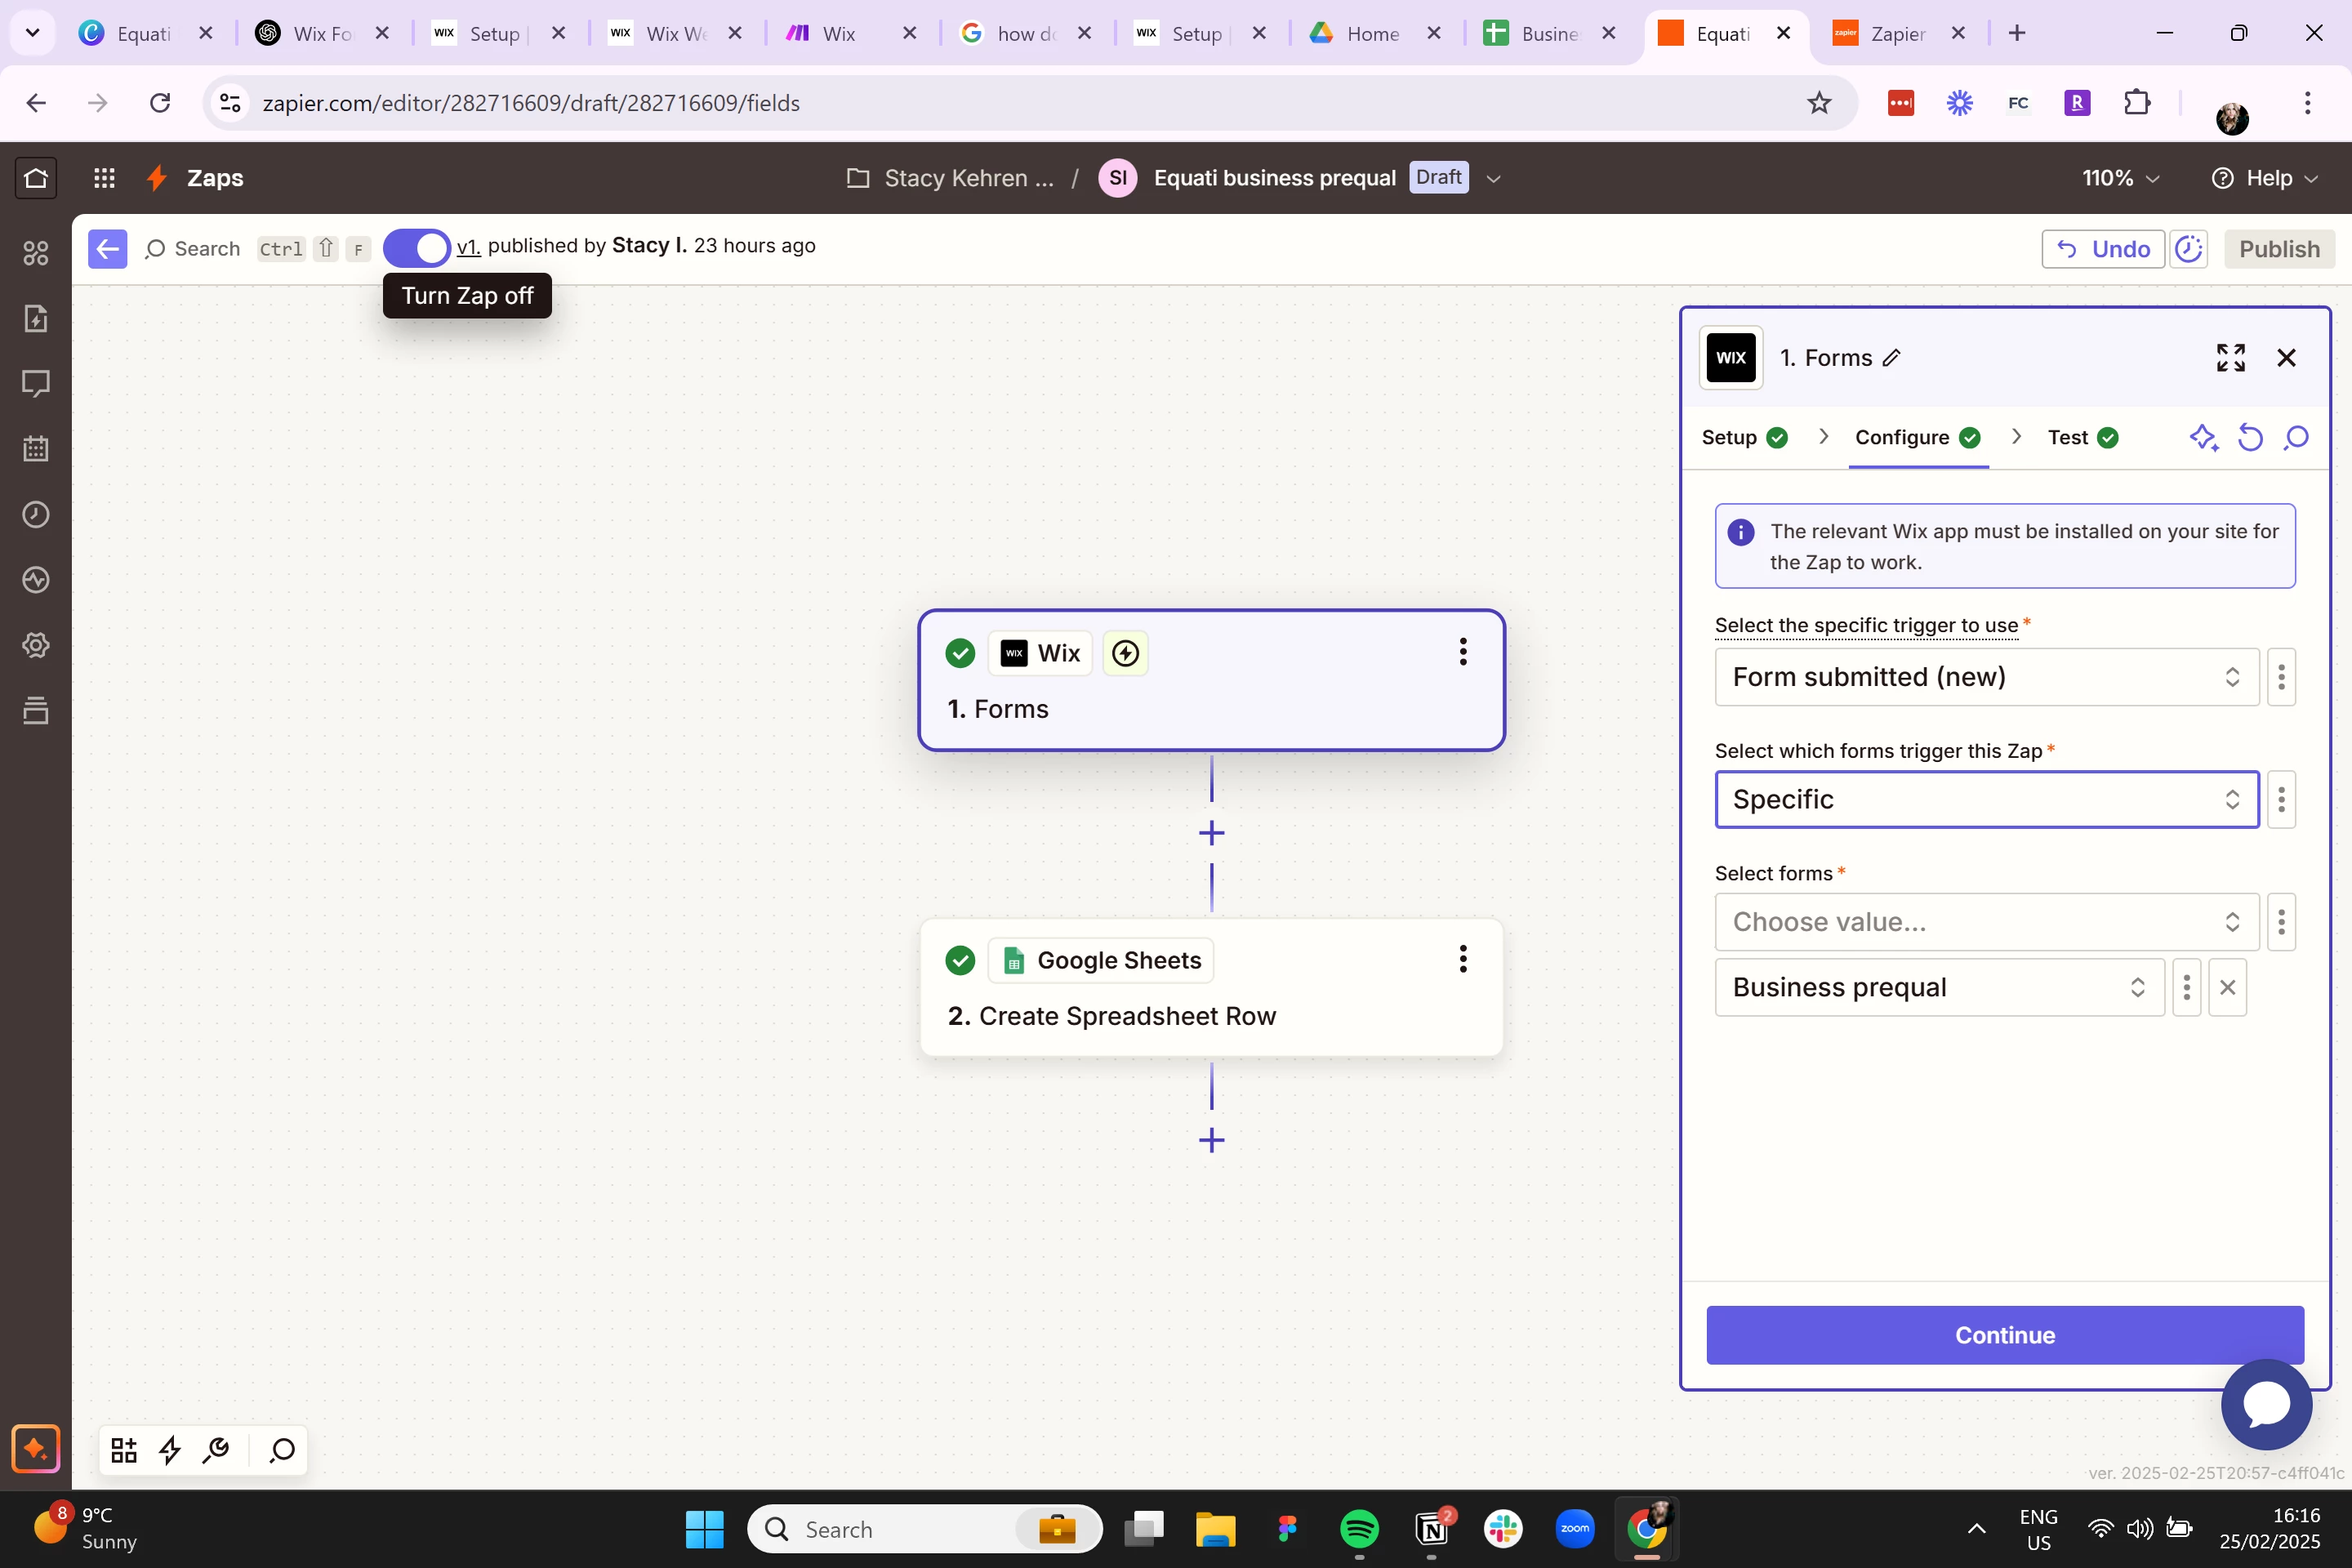
Task: Open the AI copilot orange sparkle icon
Action: click(x=36, y=1449)
